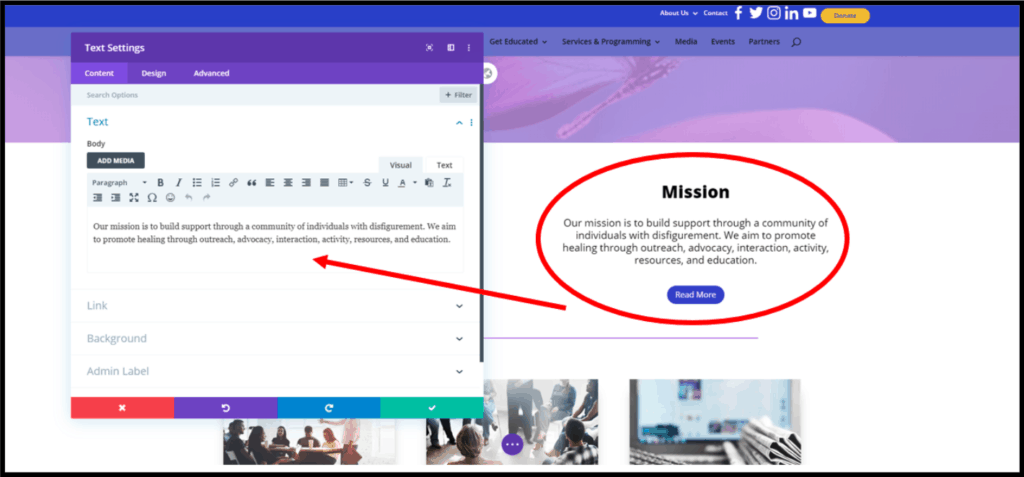This screenshot has width=1024, height=477.
Task: Apply strikethrough formatting to text
Action: pyautogui.click(x=367, y=183)
